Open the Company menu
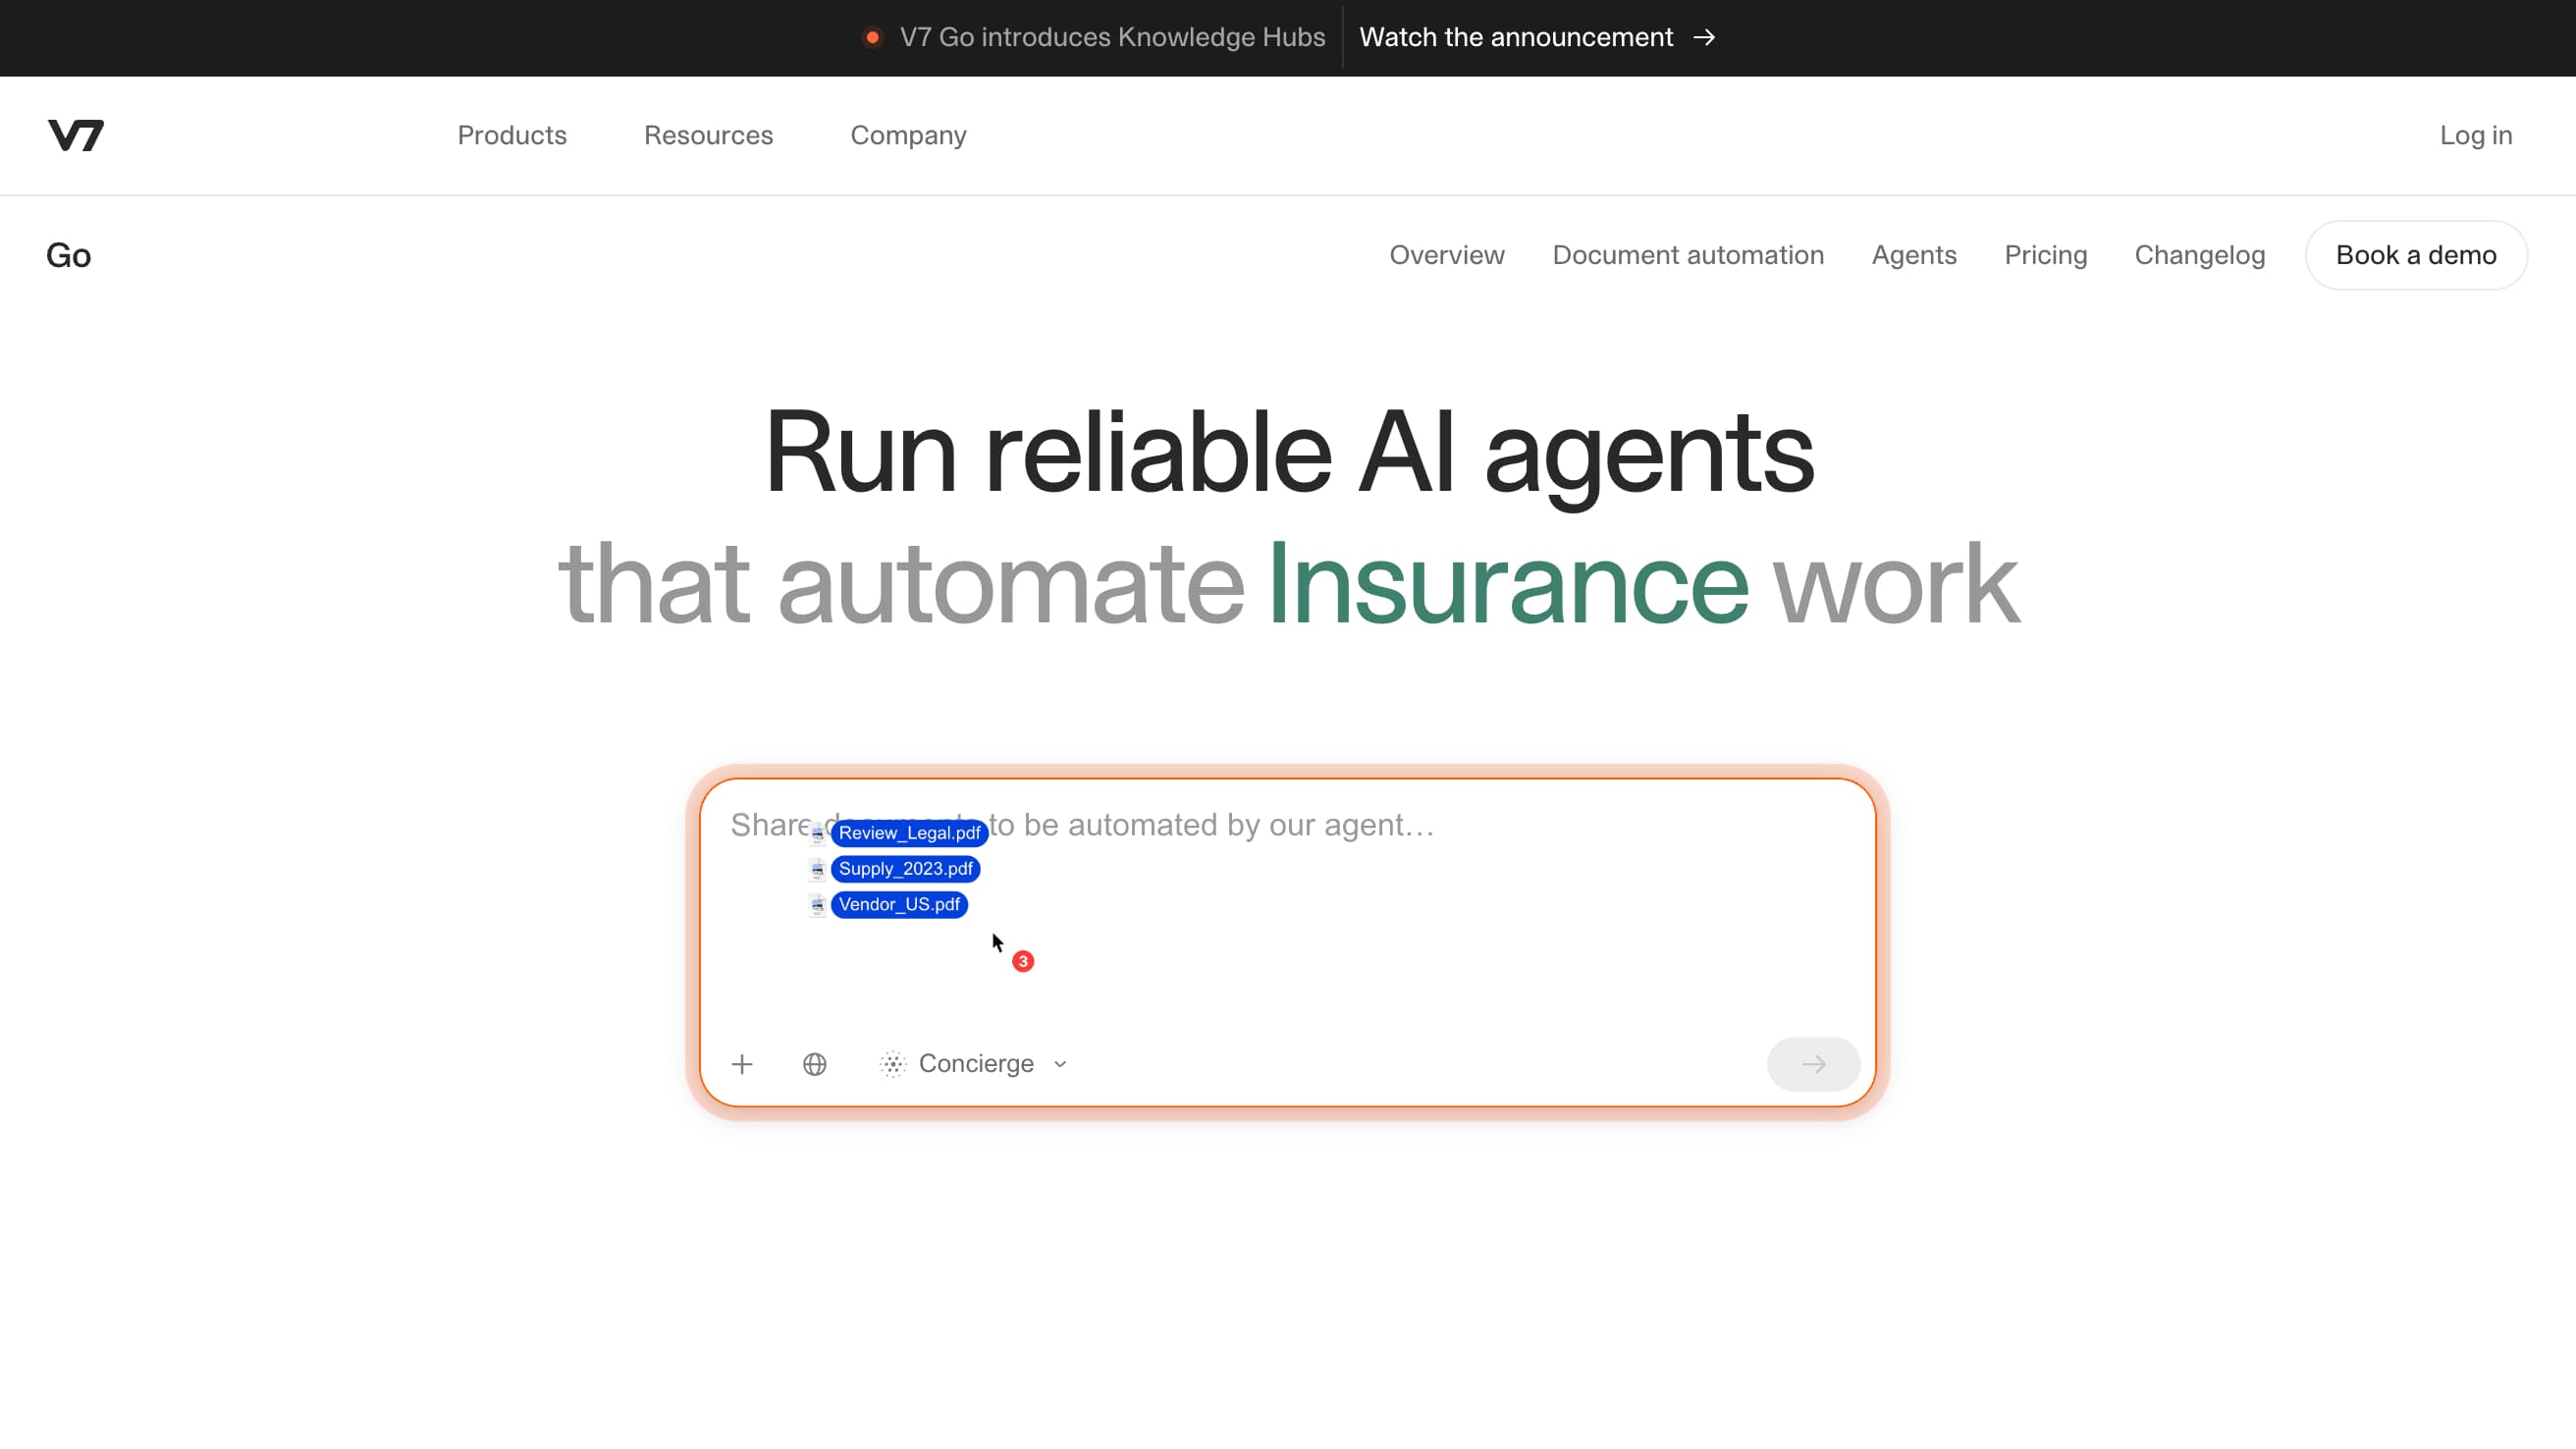Viewport: 2576px width, 1449px height. coord(908,135)
